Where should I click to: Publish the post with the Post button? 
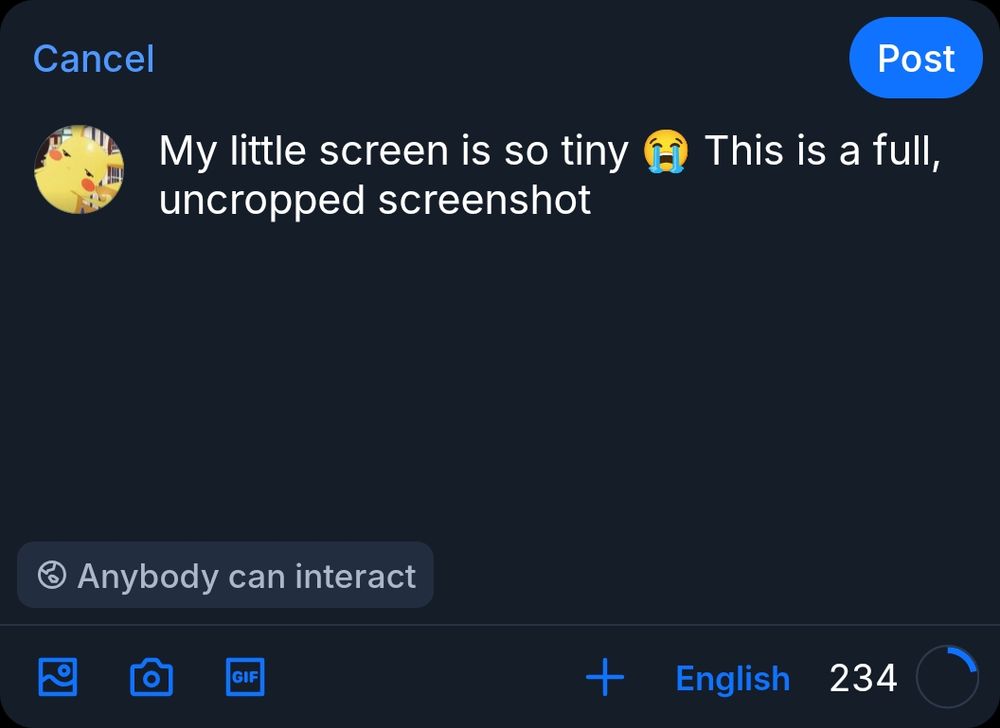(916, 57)
